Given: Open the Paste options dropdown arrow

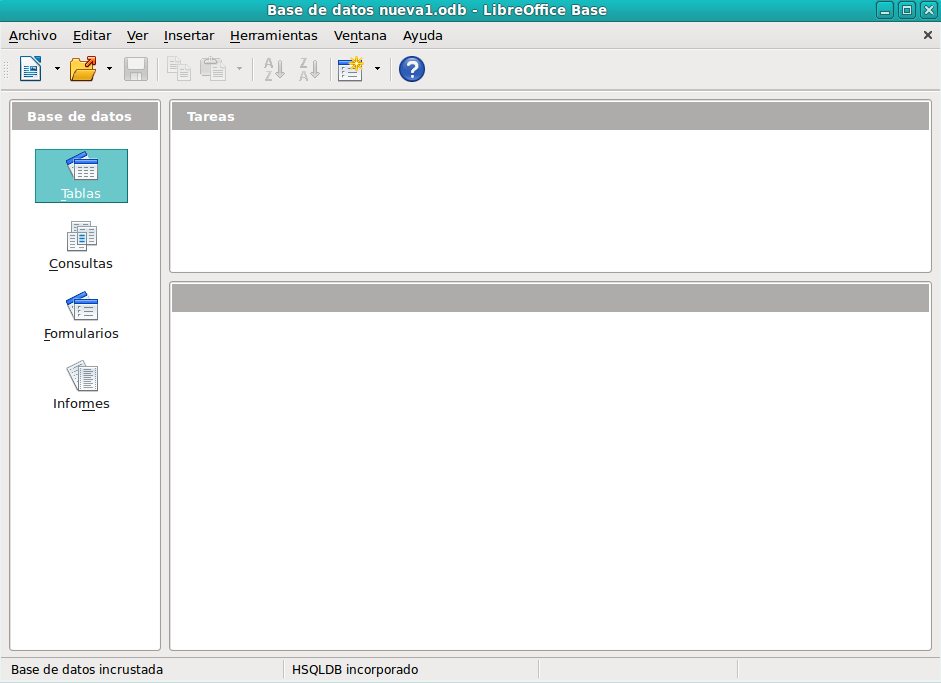Looking at the screenshot, I should click(x=239, y=69).
